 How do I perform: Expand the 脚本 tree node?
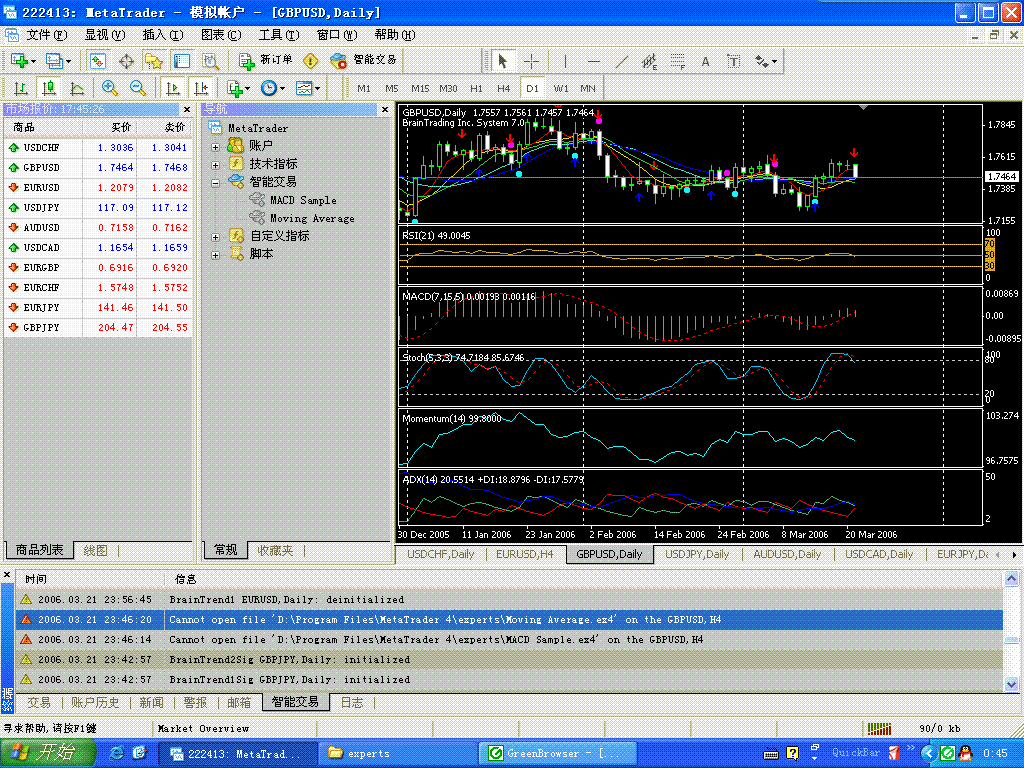point(216,255)
